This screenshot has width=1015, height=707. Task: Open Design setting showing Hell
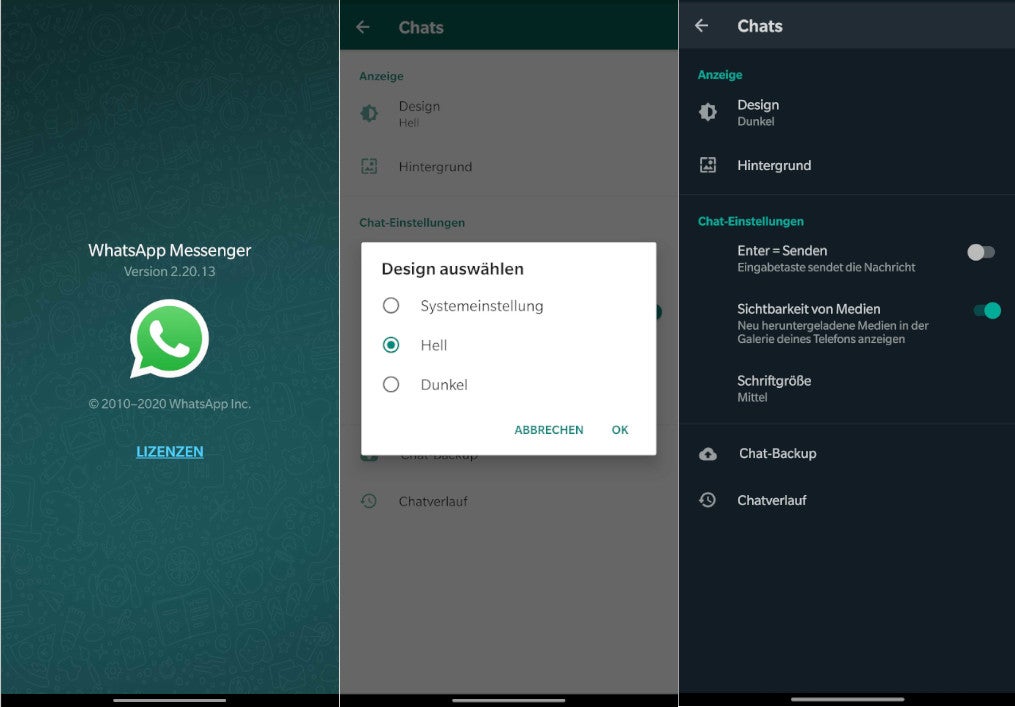click(509, 113)
